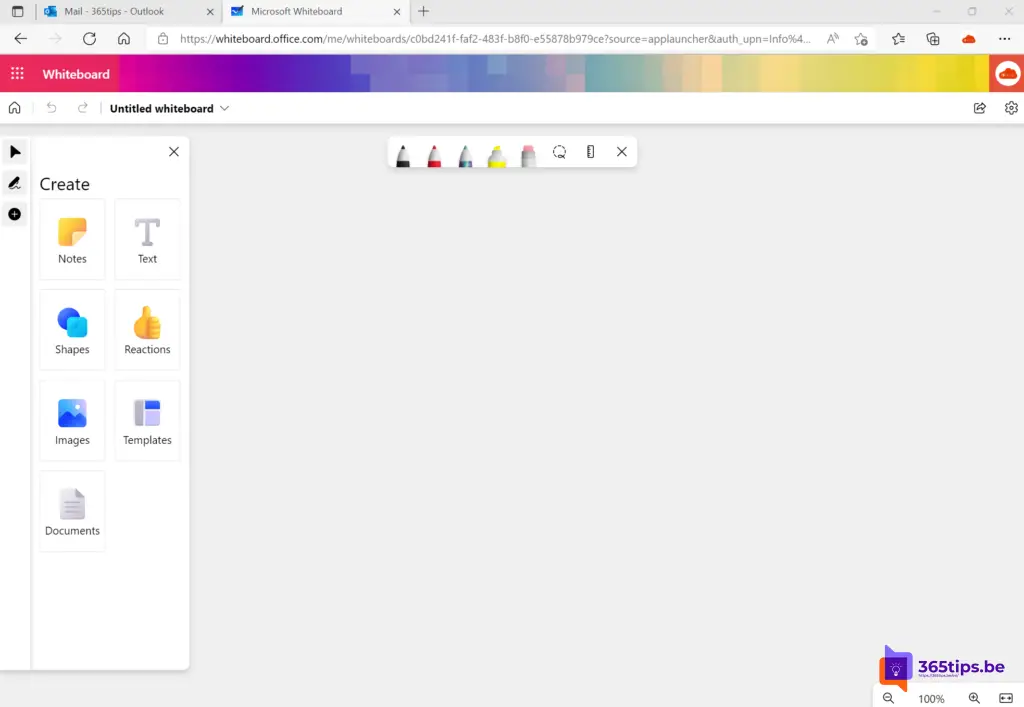Expand the Untitled whiteboard name dropdown
The height and width of the screenshot is (707, 1024).
tap(225, 108)
